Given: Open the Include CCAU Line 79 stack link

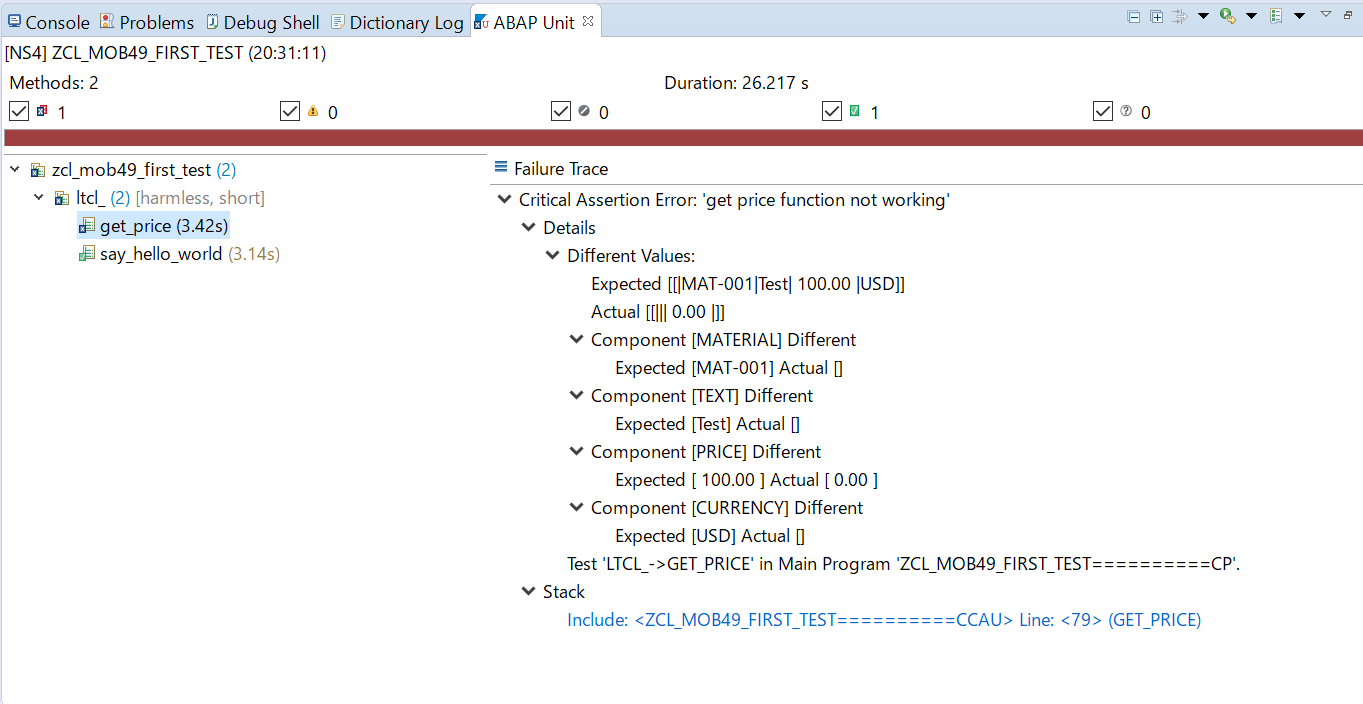Looking at the screenshot, I should point(884,620).
